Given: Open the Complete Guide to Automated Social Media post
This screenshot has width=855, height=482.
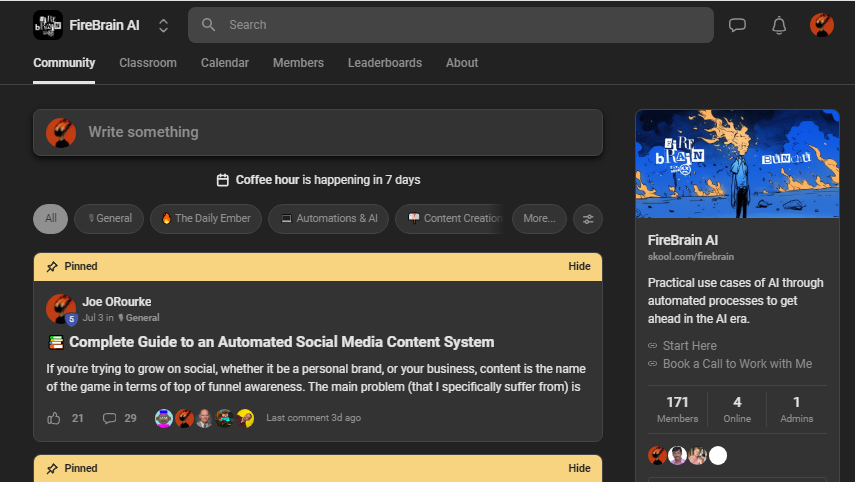Looking at the screenshot, I should tap(281, 342).
